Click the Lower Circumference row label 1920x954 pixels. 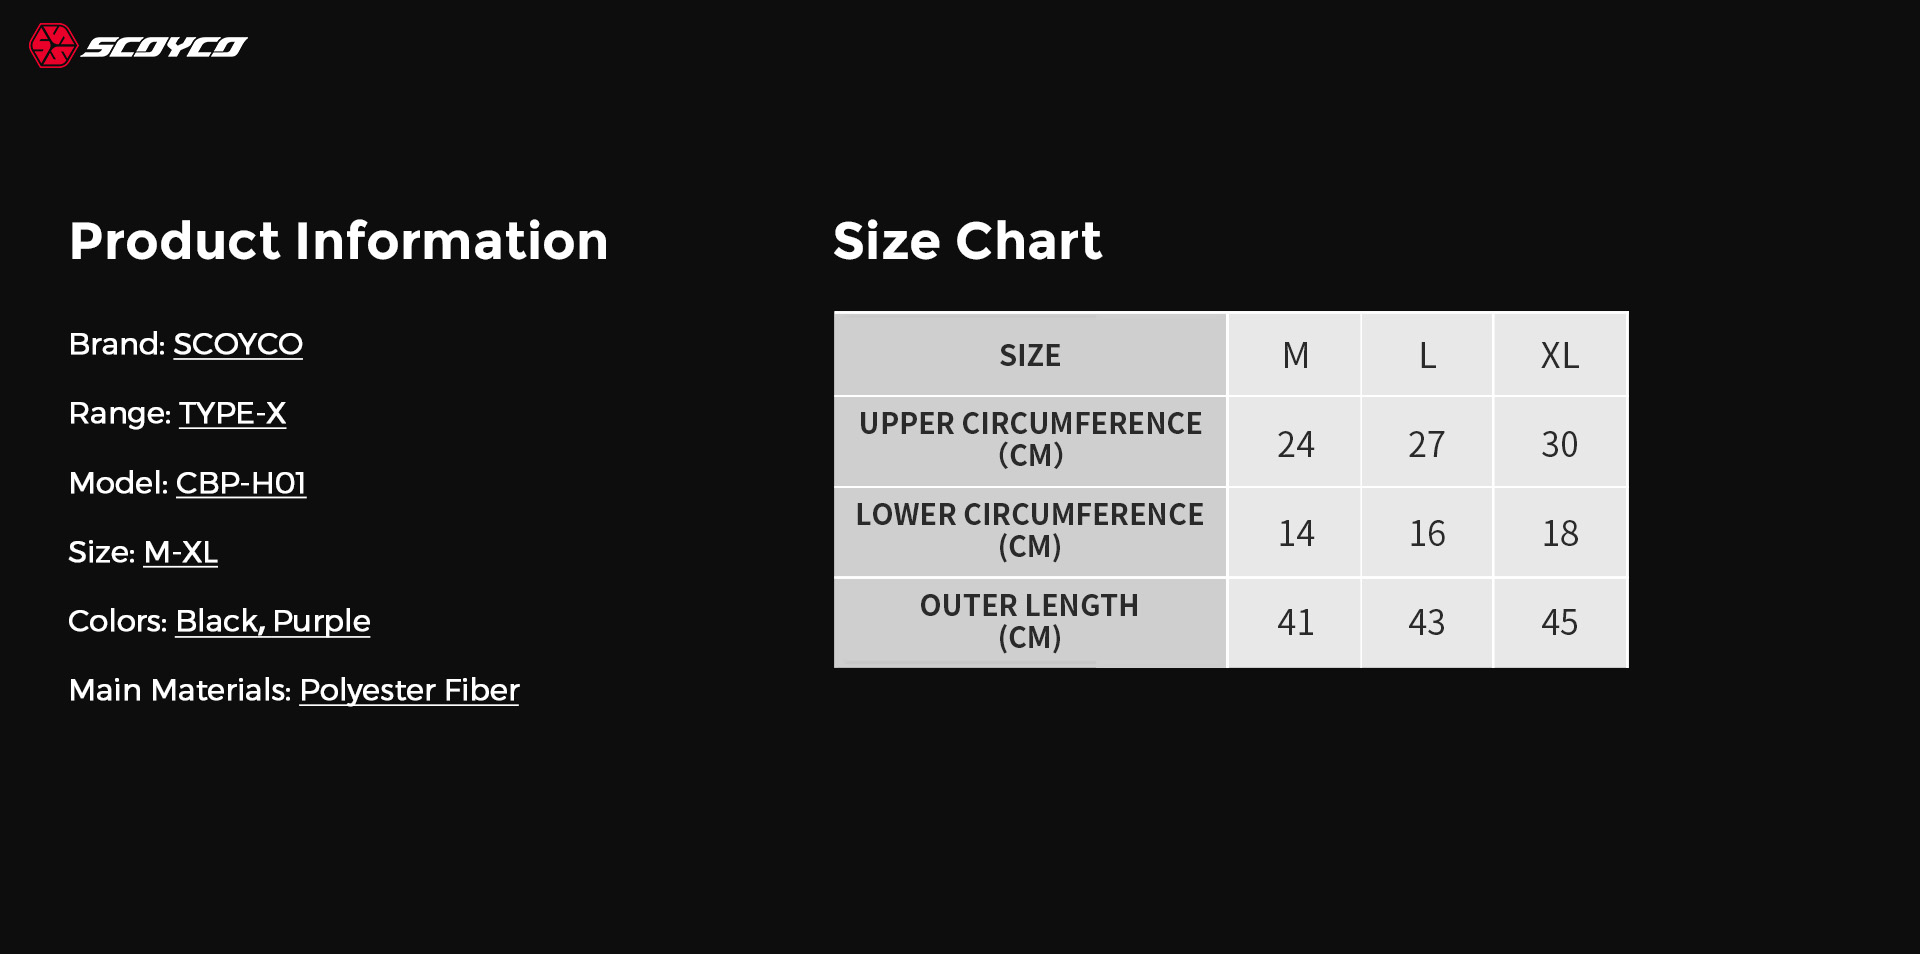click(x=1030, y=531)
